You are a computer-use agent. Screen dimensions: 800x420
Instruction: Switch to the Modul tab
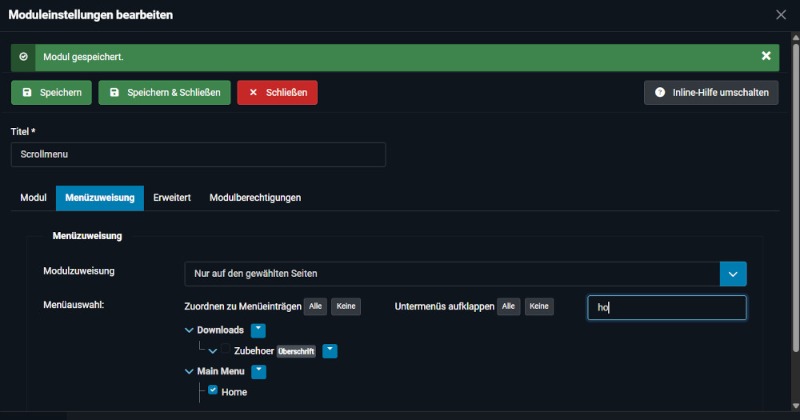[x=33, y=198]
